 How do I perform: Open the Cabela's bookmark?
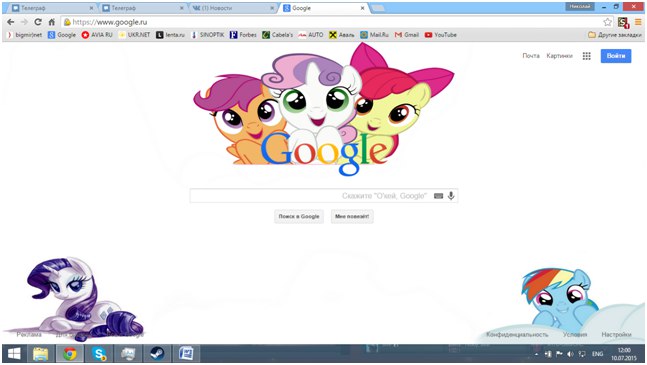click(x=277, y=35)
